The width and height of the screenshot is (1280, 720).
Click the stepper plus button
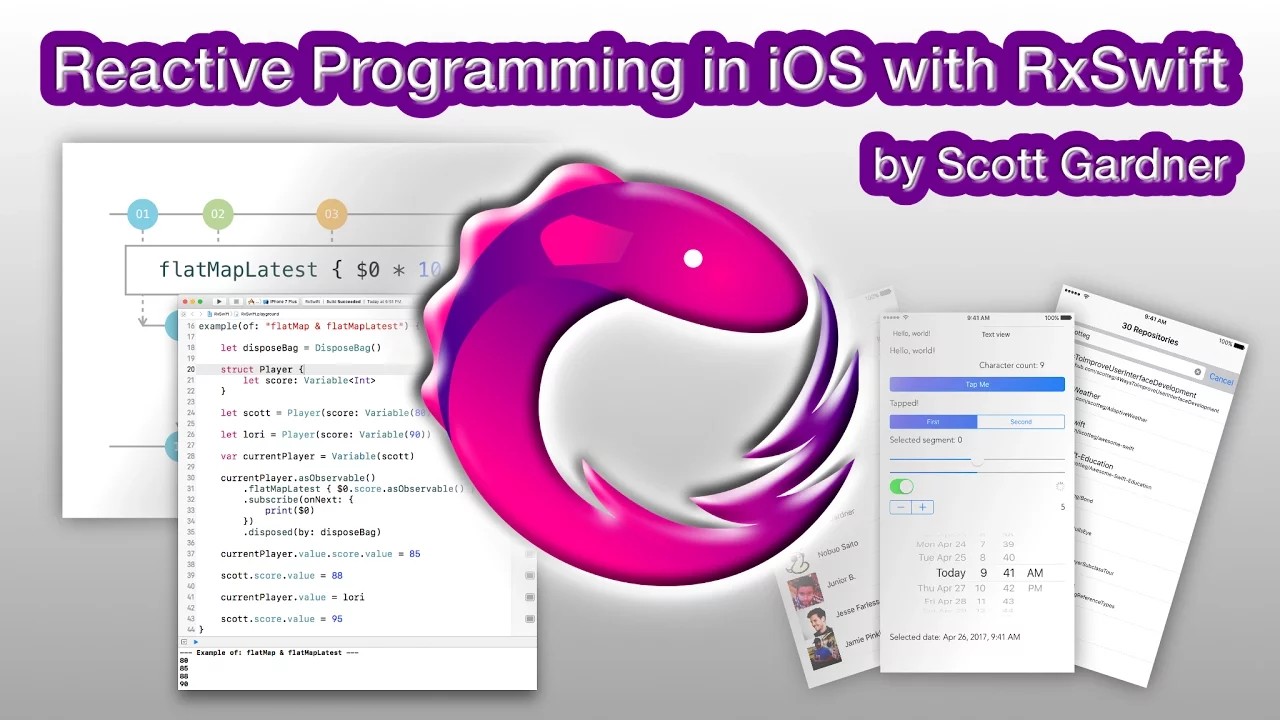923,507
